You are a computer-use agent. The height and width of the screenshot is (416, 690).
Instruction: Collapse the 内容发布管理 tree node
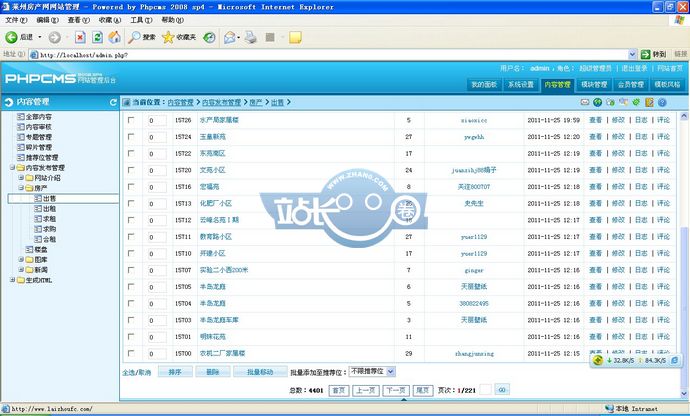coord(12,167)
